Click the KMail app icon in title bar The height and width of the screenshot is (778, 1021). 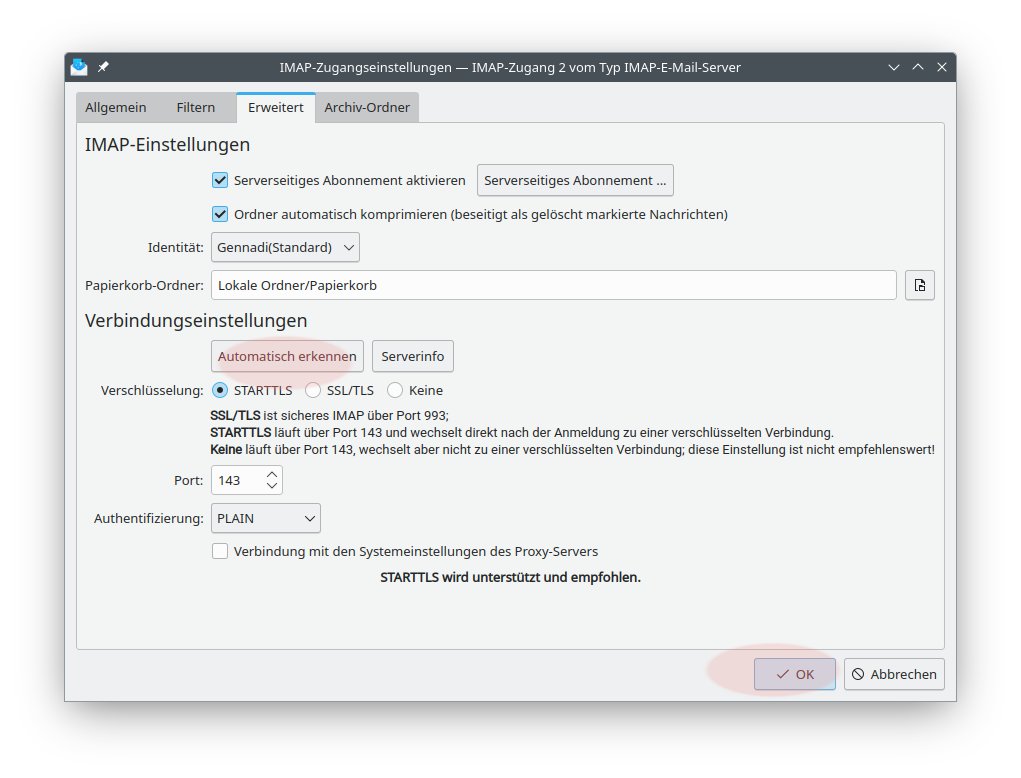[x=79, y=67]
